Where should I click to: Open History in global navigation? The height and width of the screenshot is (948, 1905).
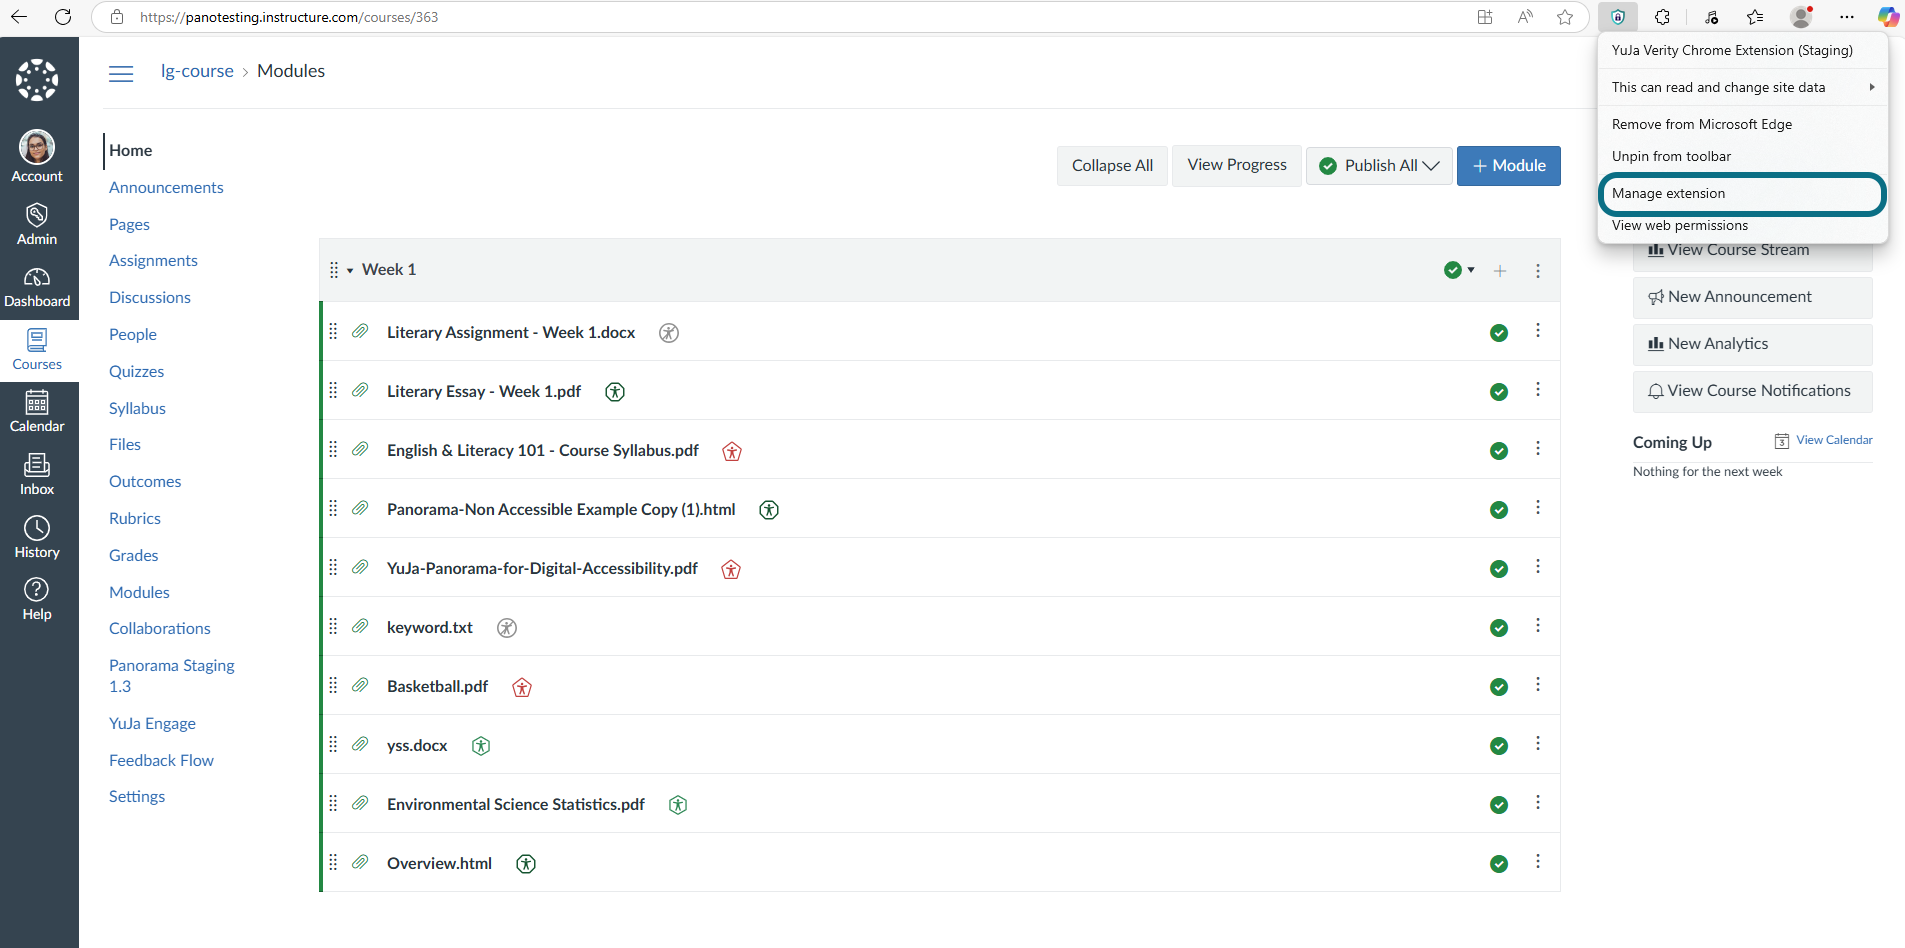[37, 537]
